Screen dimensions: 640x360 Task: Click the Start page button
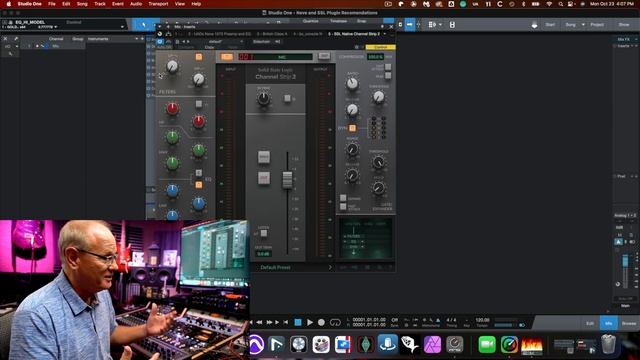coord(550,25)
